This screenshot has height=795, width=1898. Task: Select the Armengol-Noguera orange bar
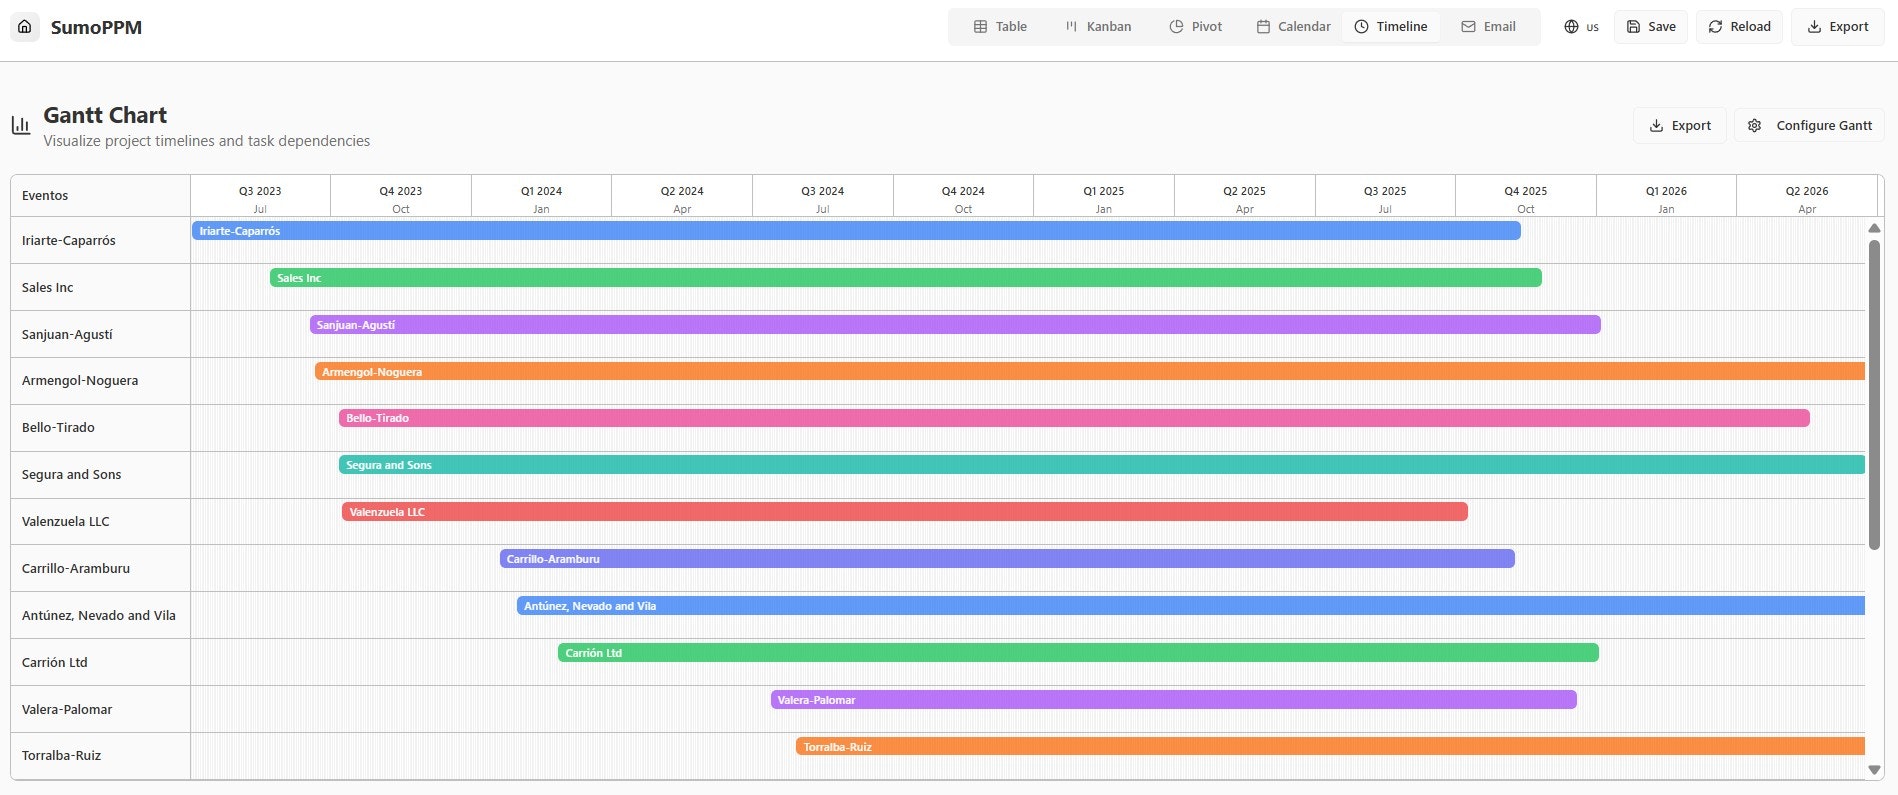tap(1090, 372)
